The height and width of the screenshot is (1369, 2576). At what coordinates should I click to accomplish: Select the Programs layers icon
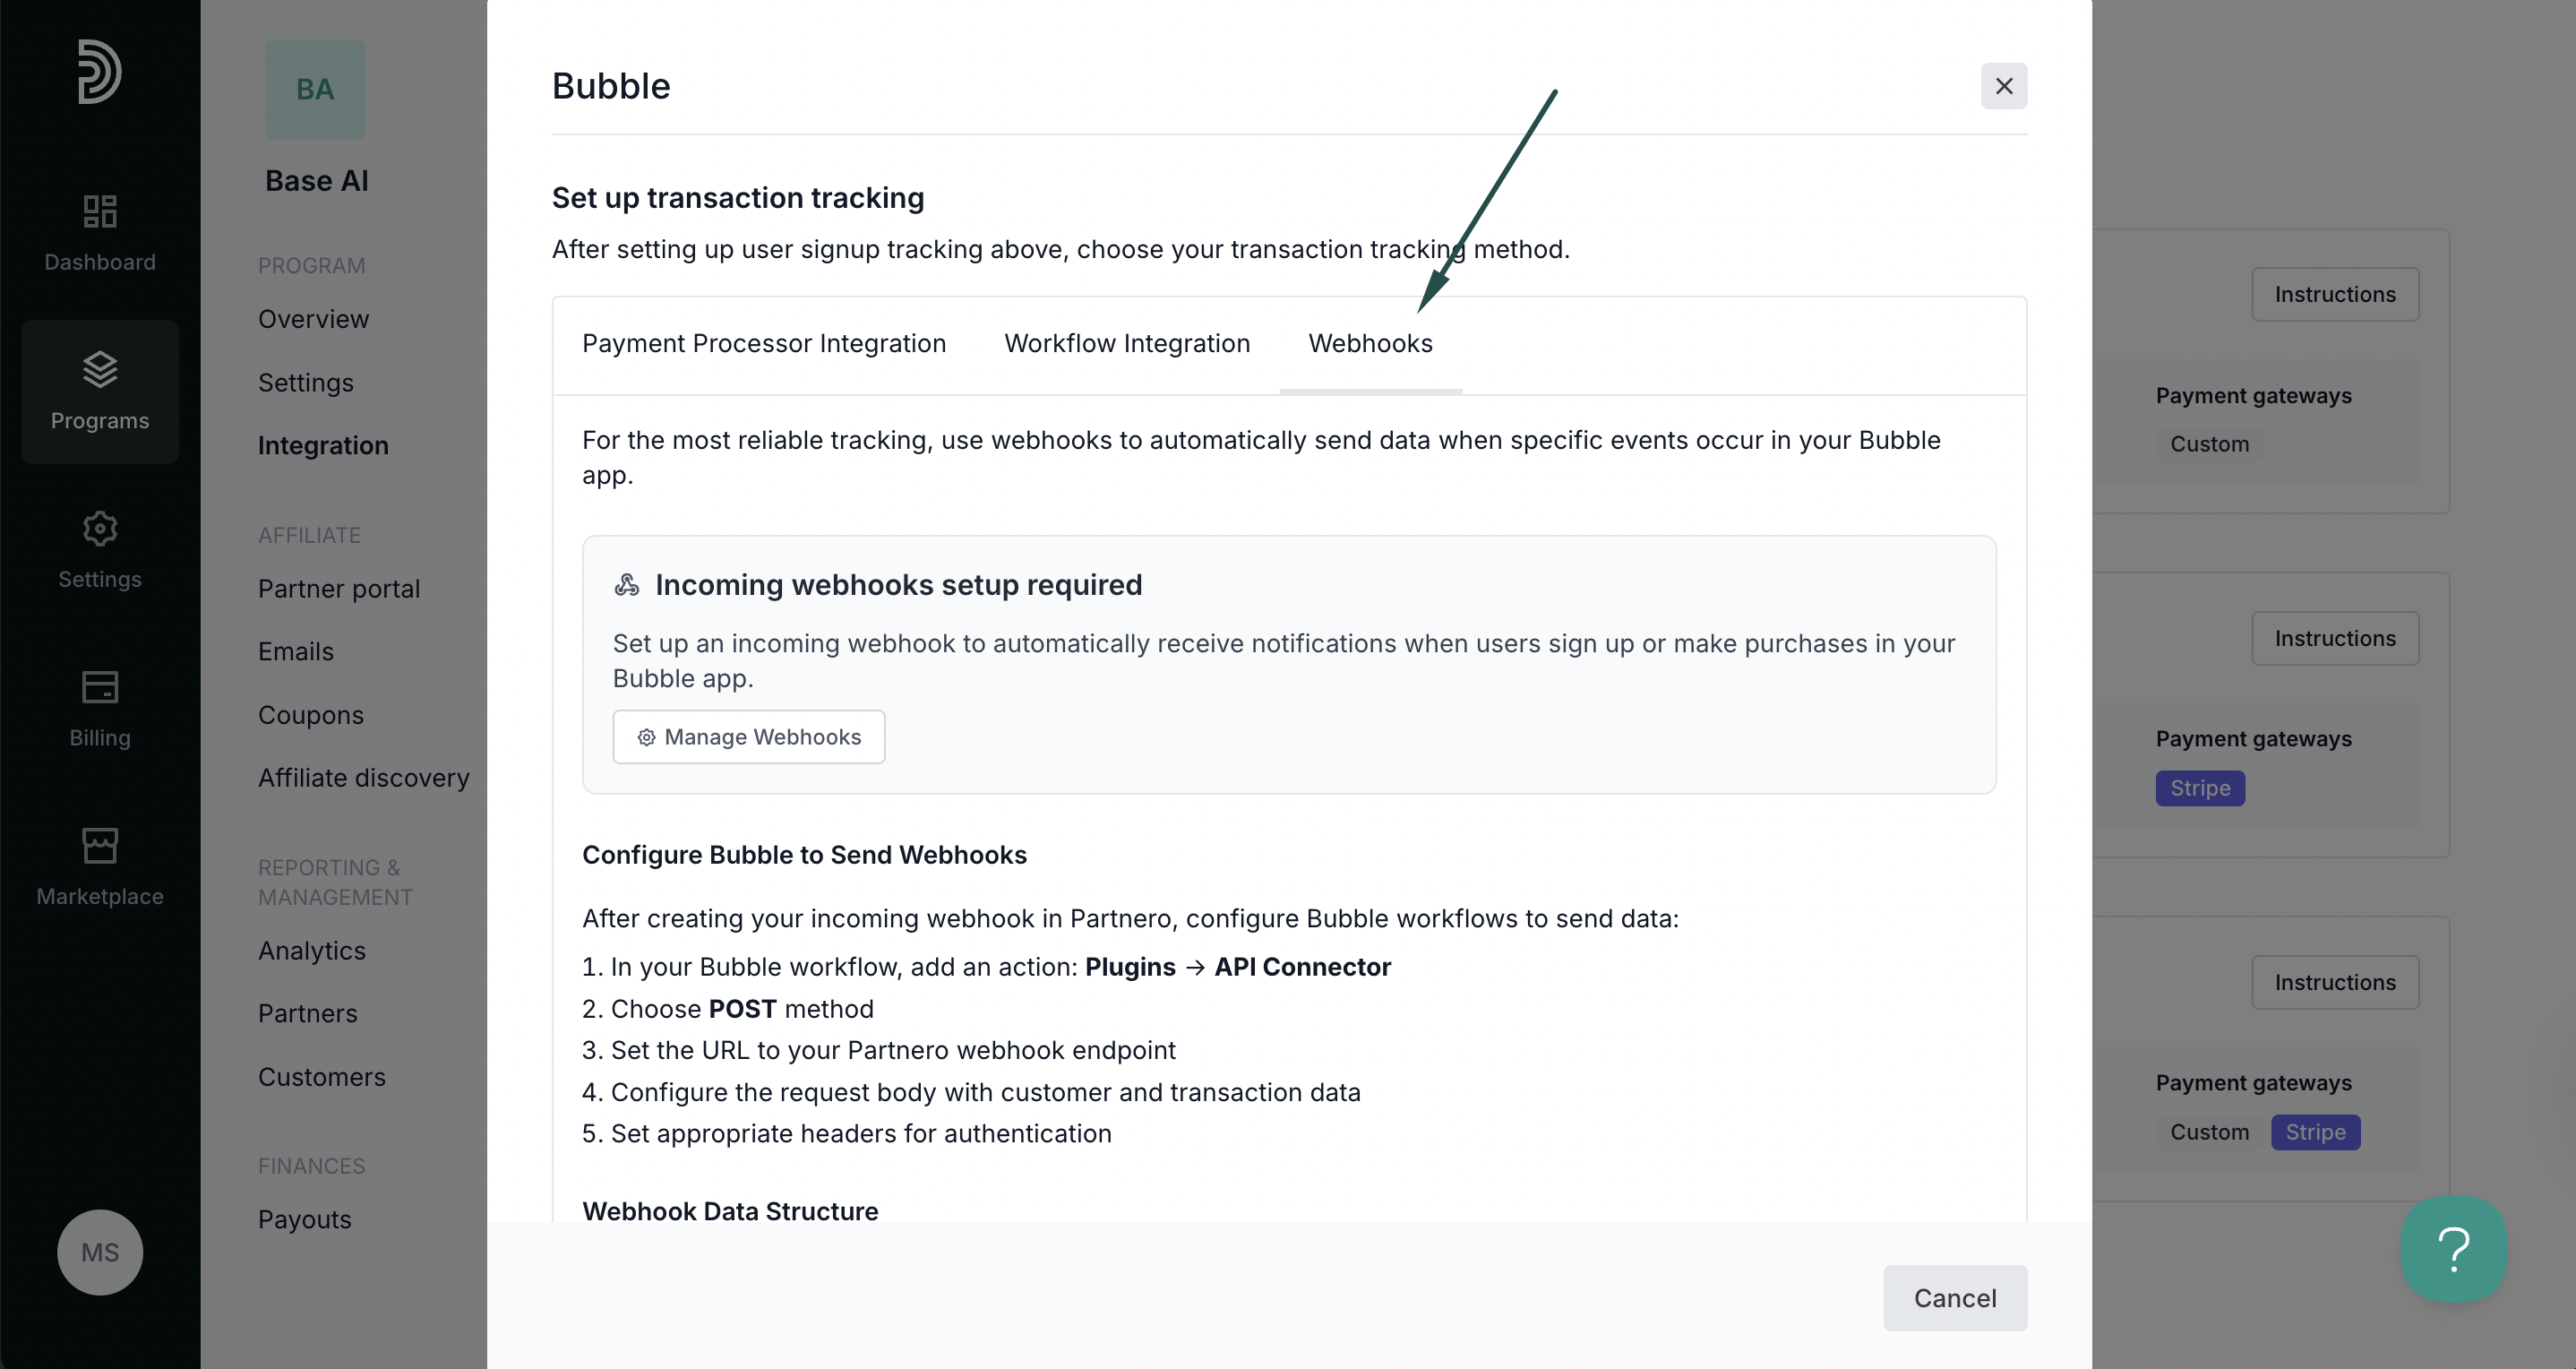(100, 370)
